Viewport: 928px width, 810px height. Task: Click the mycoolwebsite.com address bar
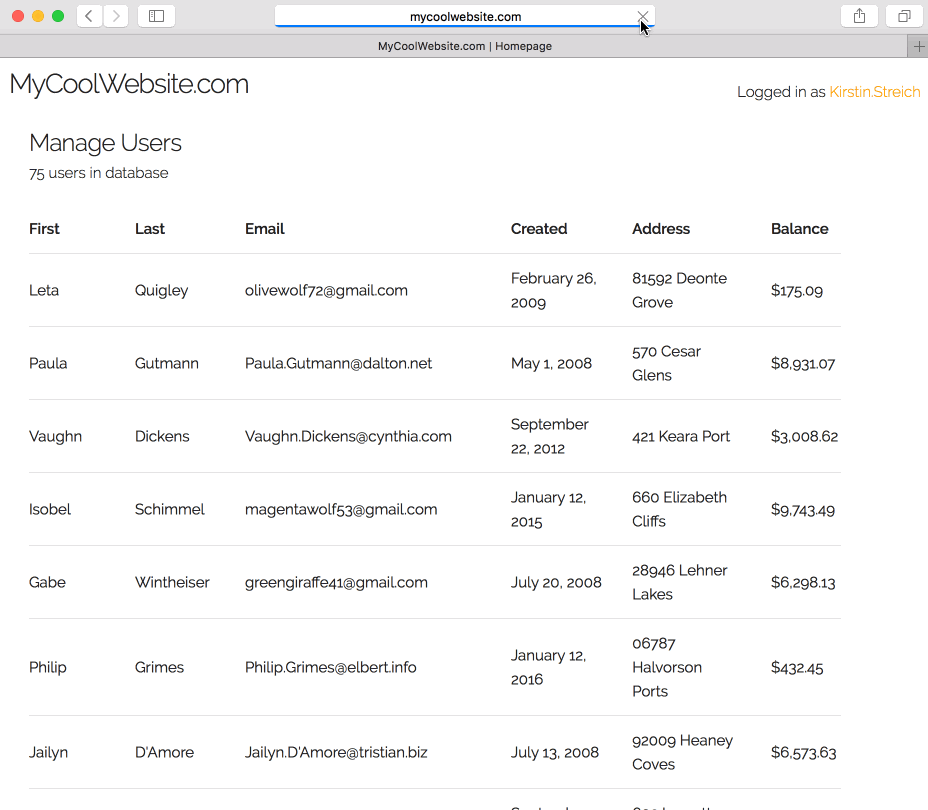[465, 17]
